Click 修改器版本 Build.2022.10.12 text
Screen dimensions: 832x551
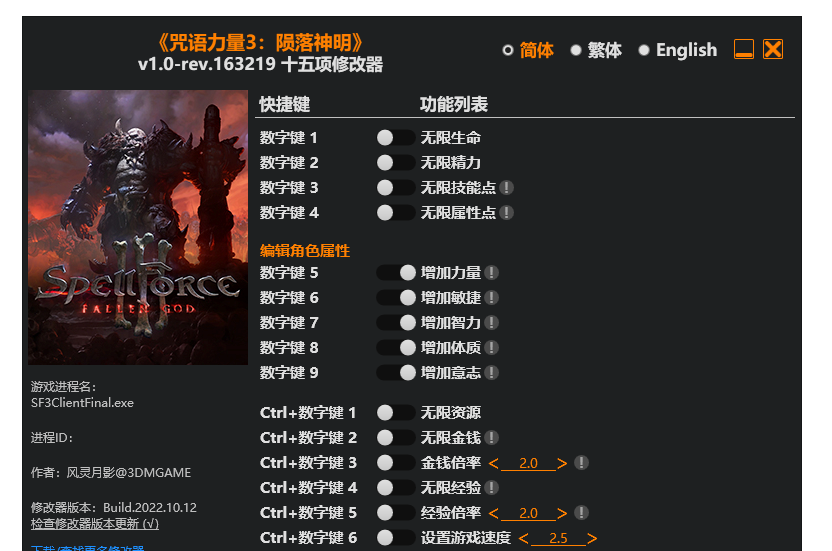click(x=114, y=507)
